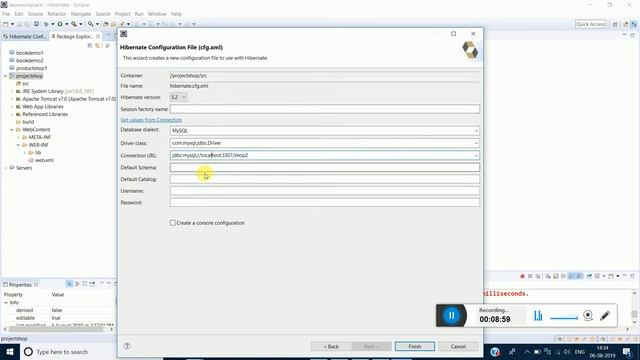Click the Remove Launch X icon in console
Viewport: 640px width, 360px height.
(530, 276)
